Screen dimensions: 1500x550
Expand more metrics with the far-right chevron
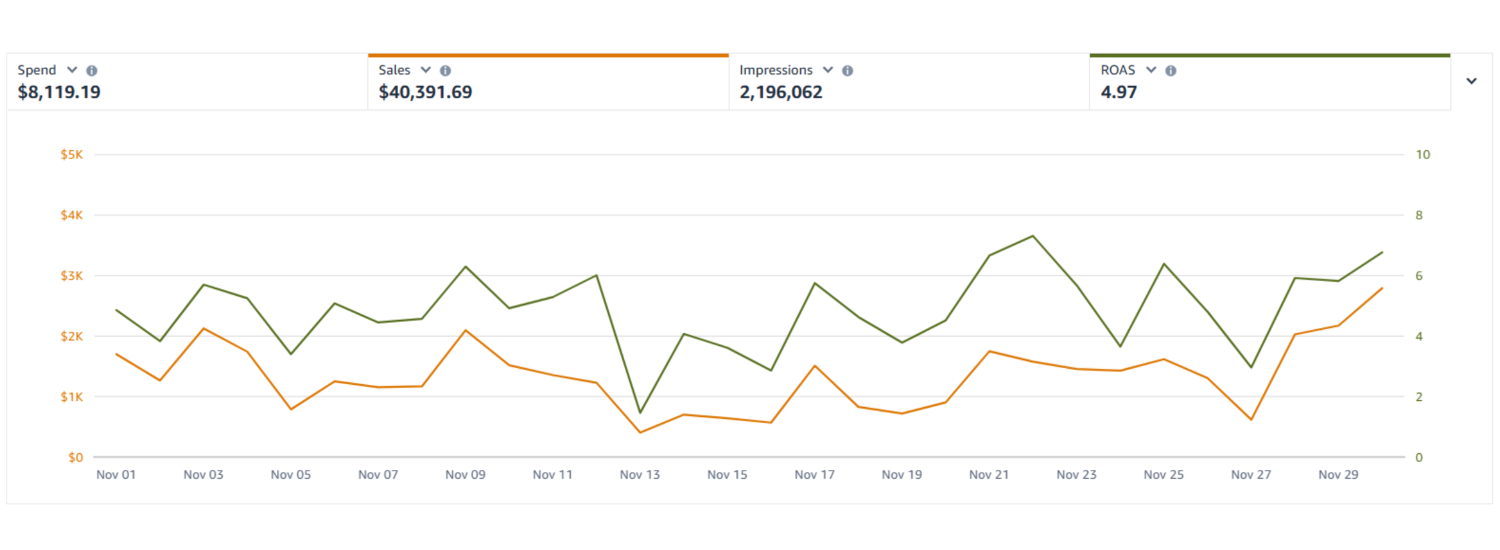tap(1471, 82)
